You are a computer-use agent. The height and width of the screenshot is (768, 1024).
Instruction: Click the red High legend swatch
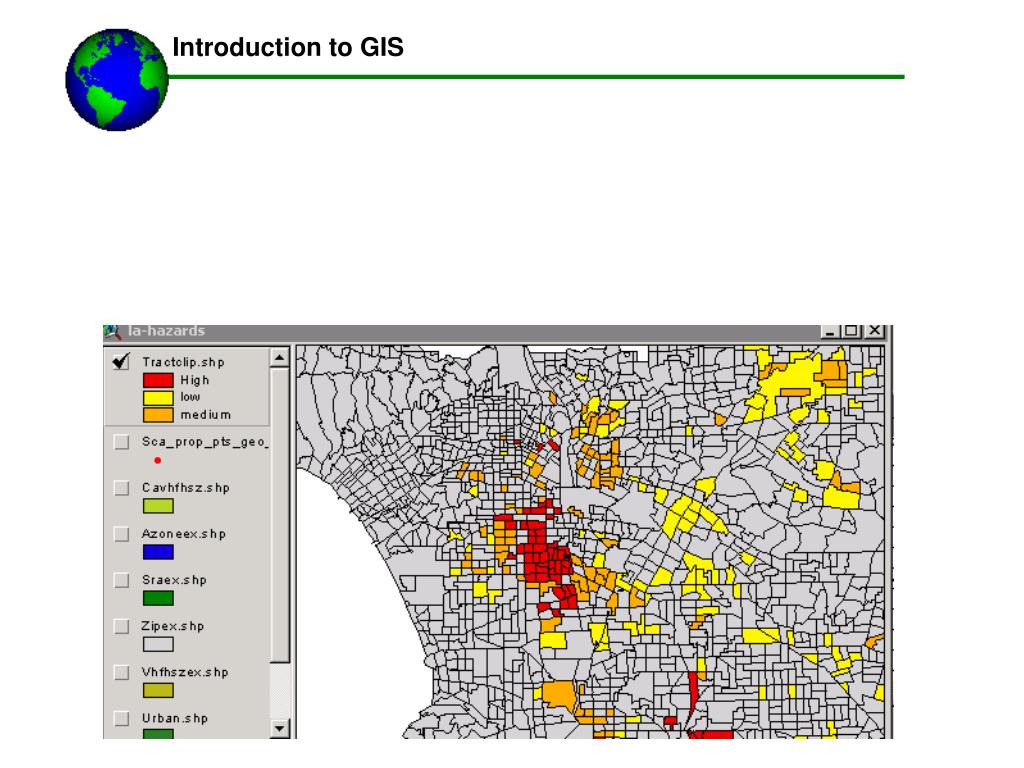158,380
